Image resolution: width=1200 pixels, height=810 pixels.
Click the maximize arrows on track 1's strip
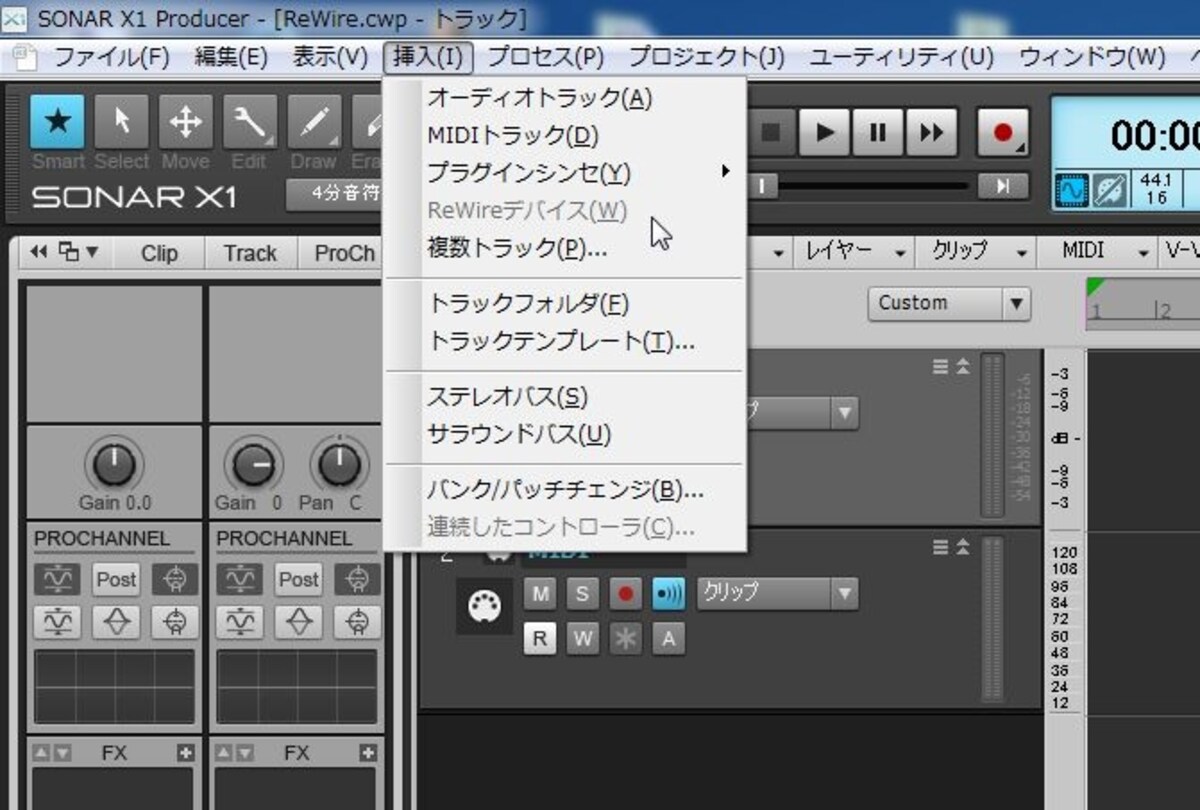[963, 367]
